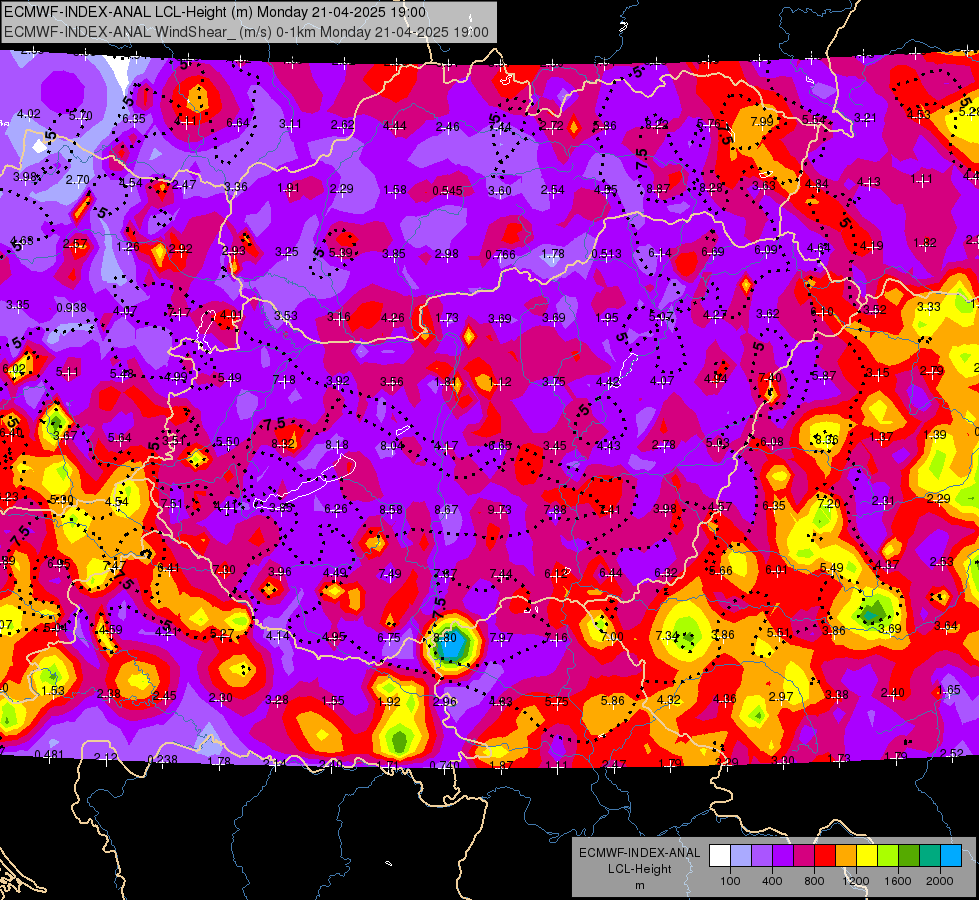979x900 pixels.
Task: Click the yellow legend swatch
Action: [x=867, y=856]
